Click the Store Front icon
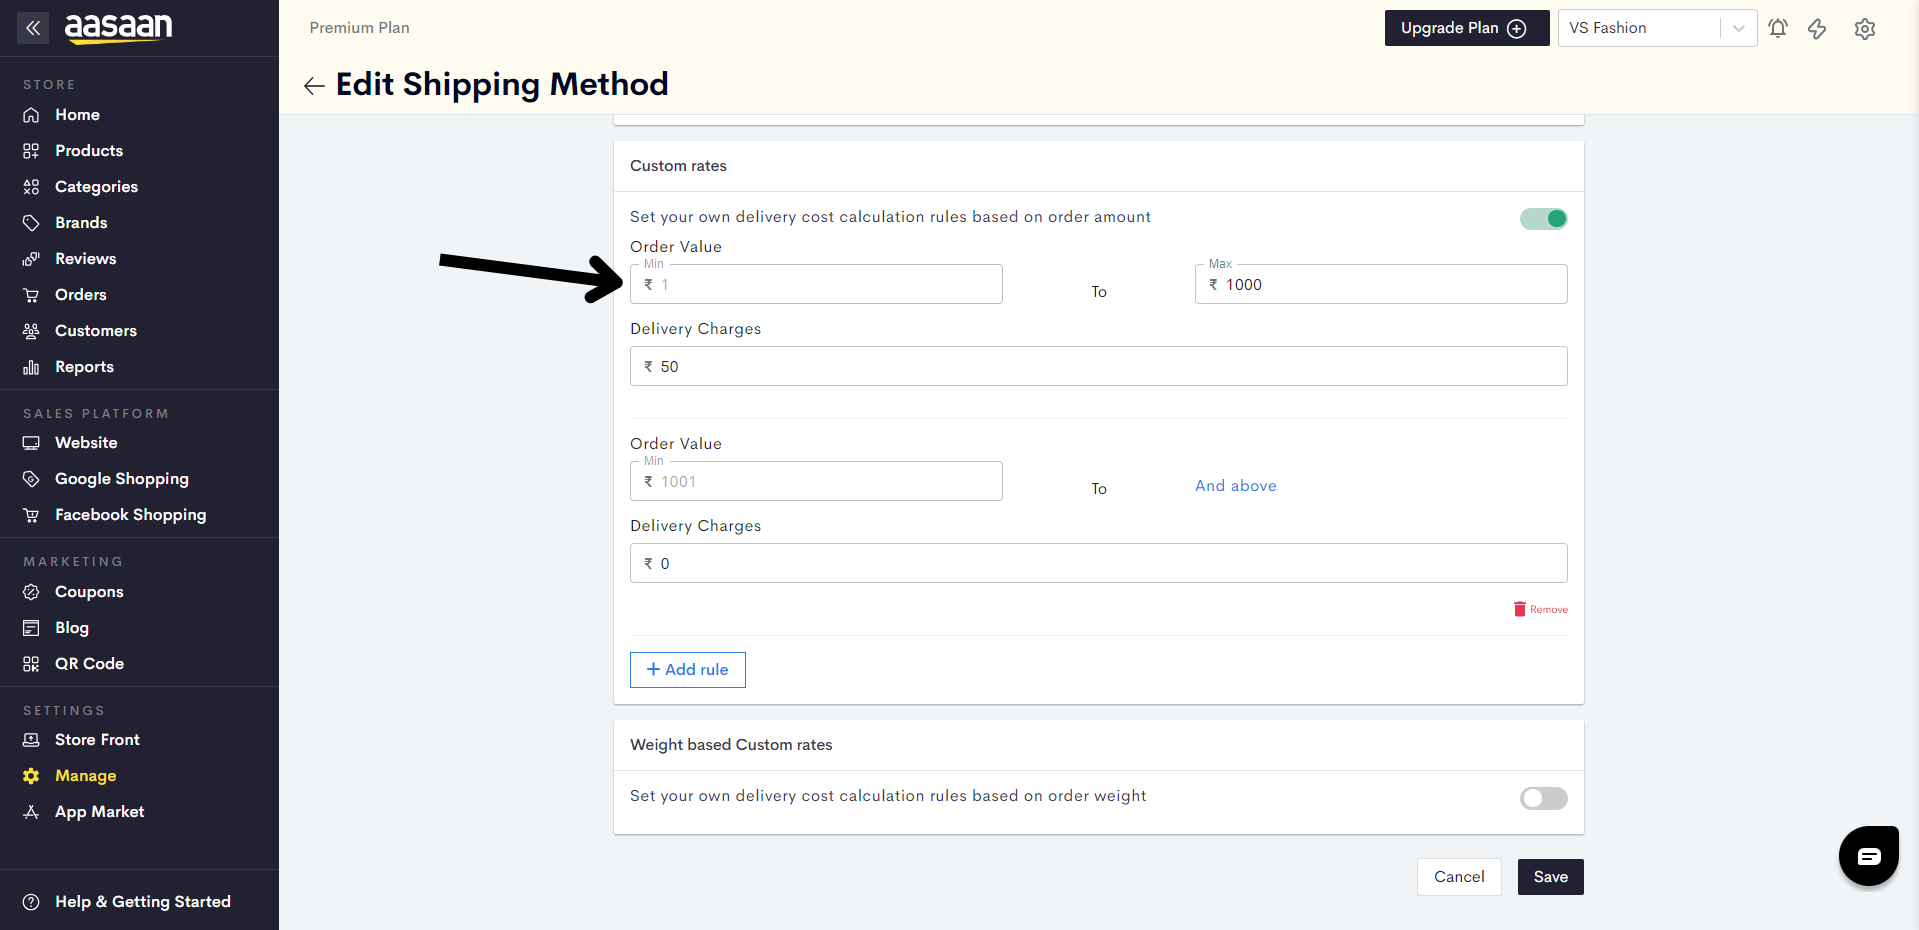1919x930 pixels. (31, 740)
